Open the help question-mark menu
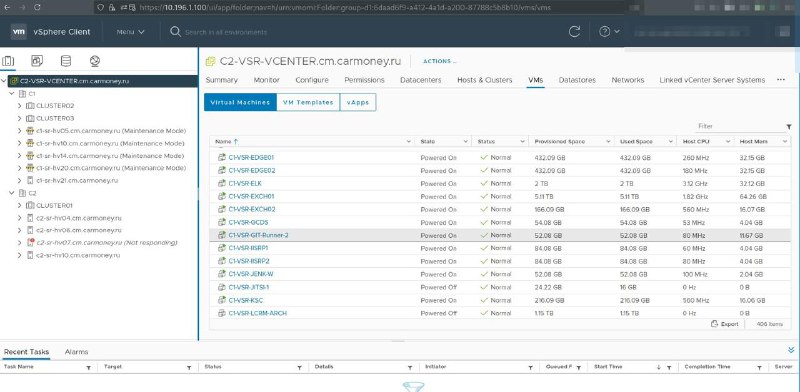Image resolution: width=800 pixels, height=392 pixels. (609, 32)
